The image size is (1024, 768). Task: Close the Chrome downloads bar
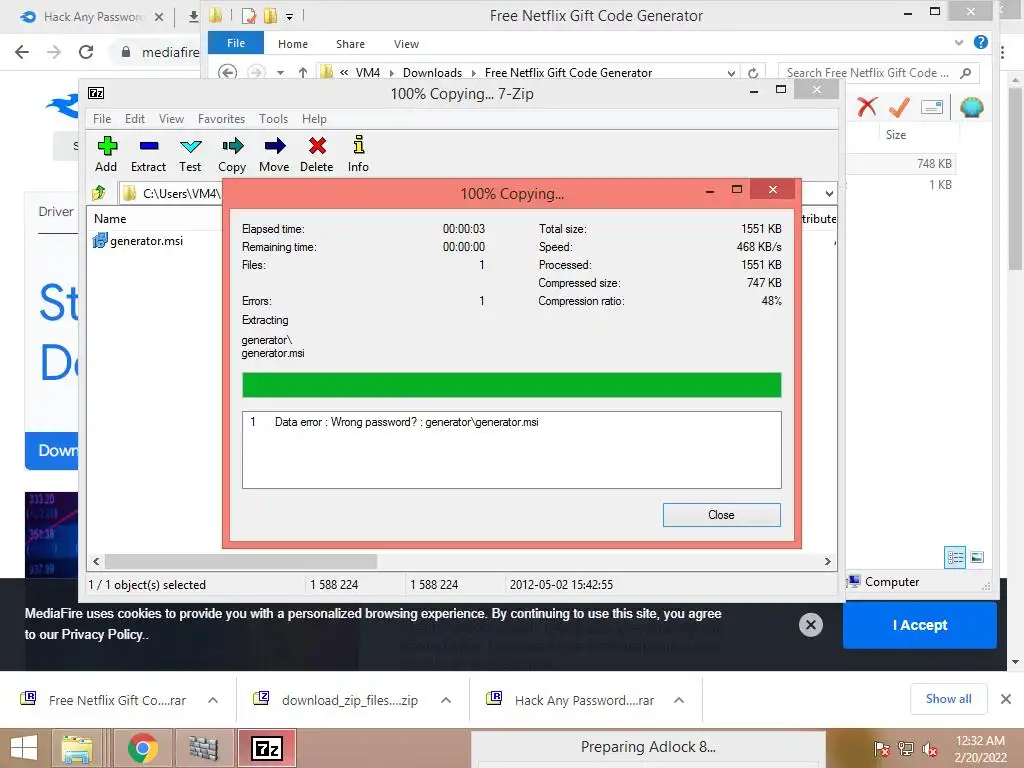(x=1006, y=699)
